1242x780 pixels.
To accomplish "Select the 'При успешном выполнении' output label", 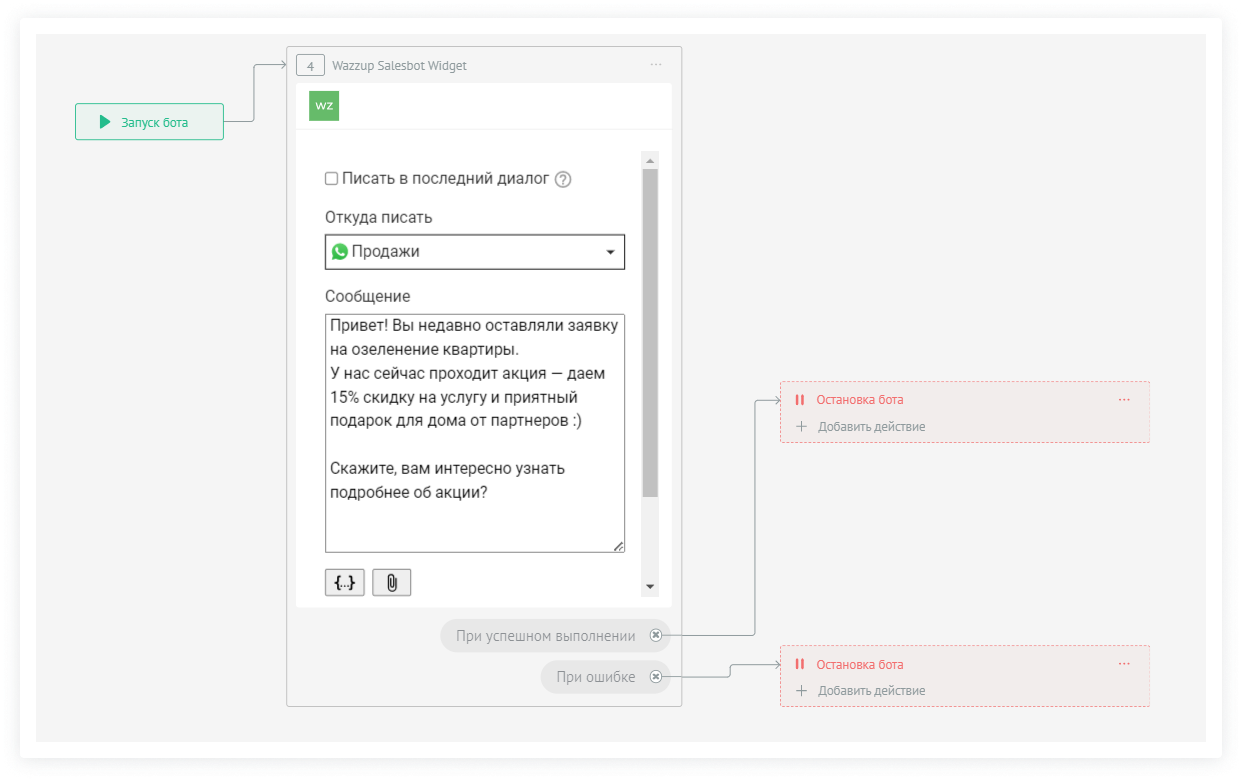I will pyautogui.click(x=544, y=636).
